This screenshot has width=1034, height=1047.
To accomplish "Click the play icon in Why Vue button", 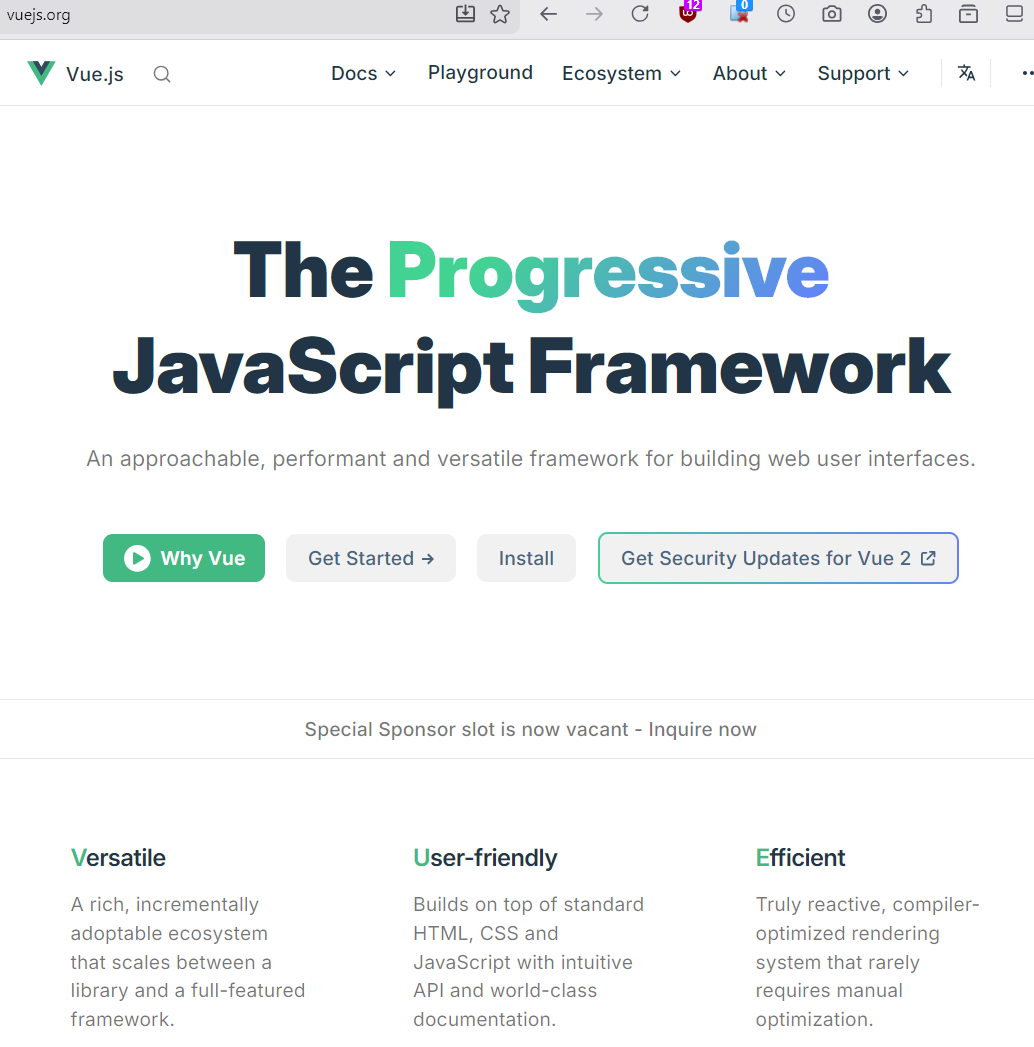I will pos(137,558).
